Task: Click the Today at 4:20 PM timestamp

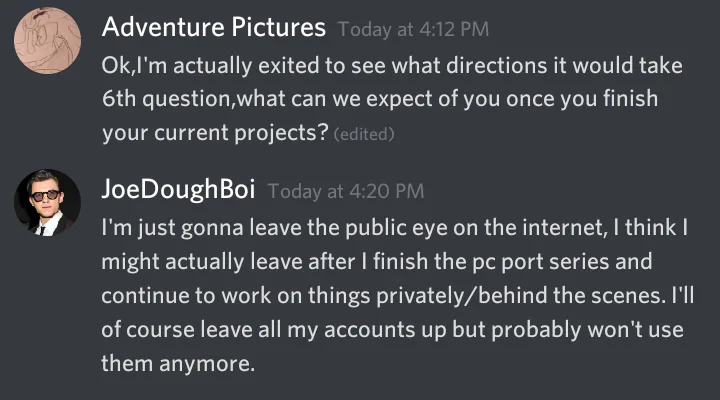Action: [346, 191]
